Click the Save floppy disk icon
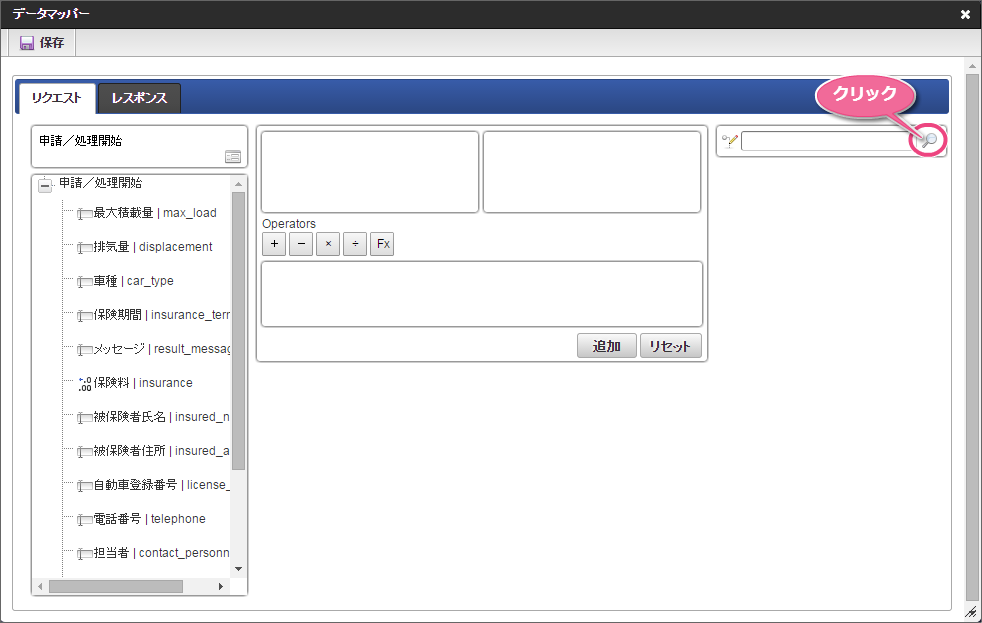Screen dimensions: 982x623 coord(27,43)
